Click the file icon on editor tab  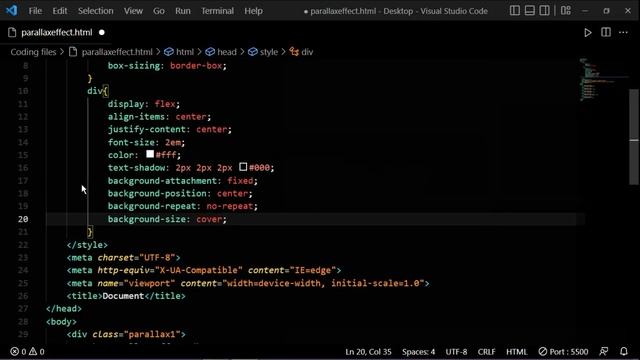12,32
